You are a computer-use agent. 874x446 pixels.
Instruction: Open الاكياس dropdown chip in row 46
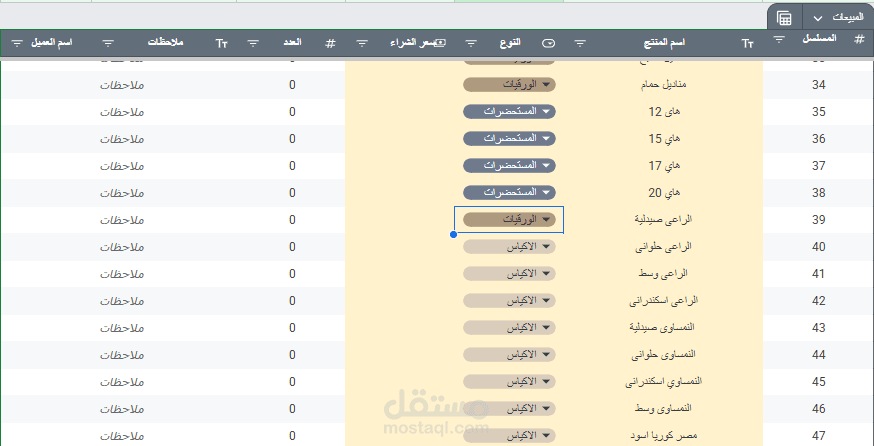(x=509, y=409)
